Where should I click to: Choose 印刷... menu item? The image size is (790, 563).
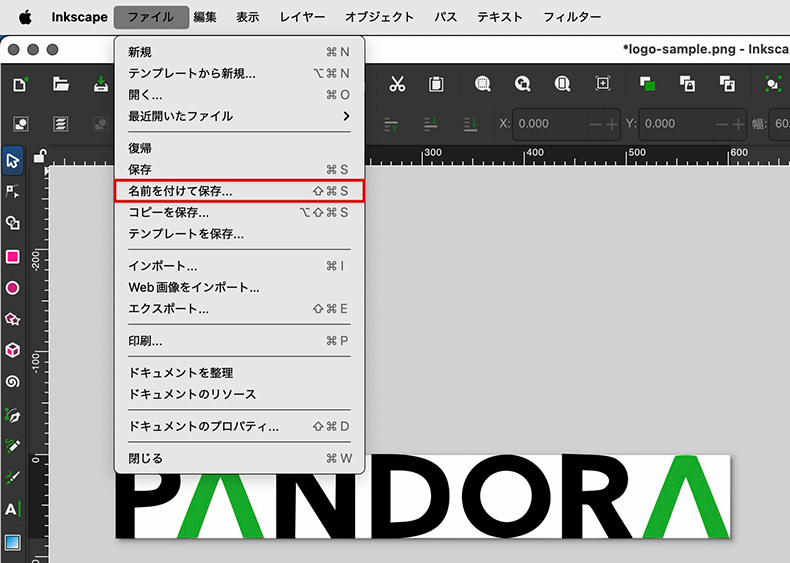[x=239, y=341]
